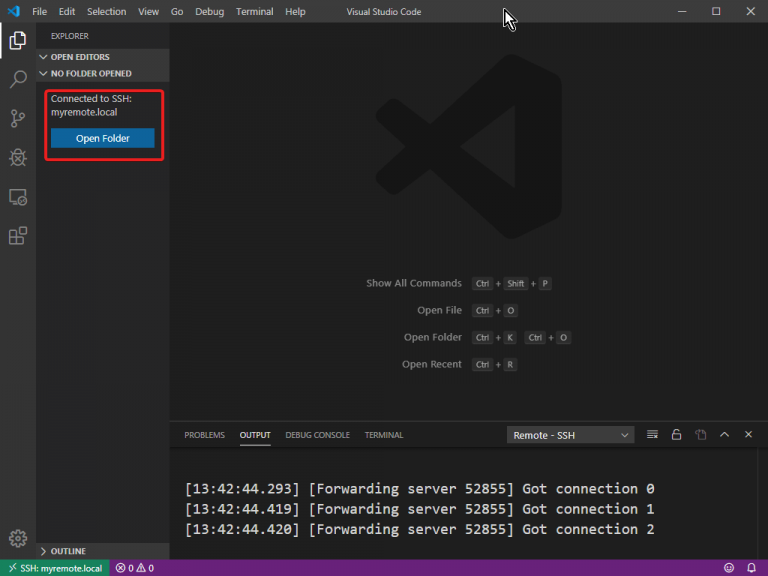Viewport: 768px width, 576px height.
Task: Maximize the panel with up chevron
Action: click(x=724, y=434)
